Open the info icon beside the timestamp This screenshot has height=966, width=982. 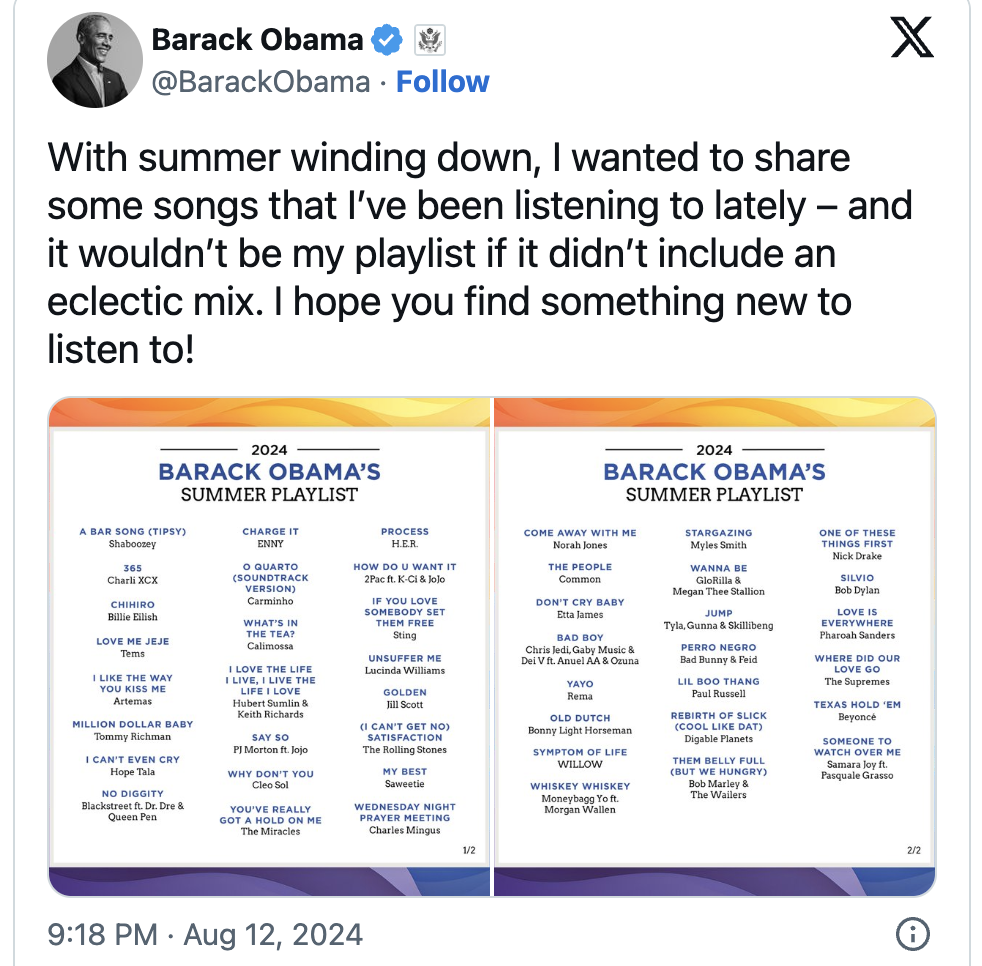912,934
